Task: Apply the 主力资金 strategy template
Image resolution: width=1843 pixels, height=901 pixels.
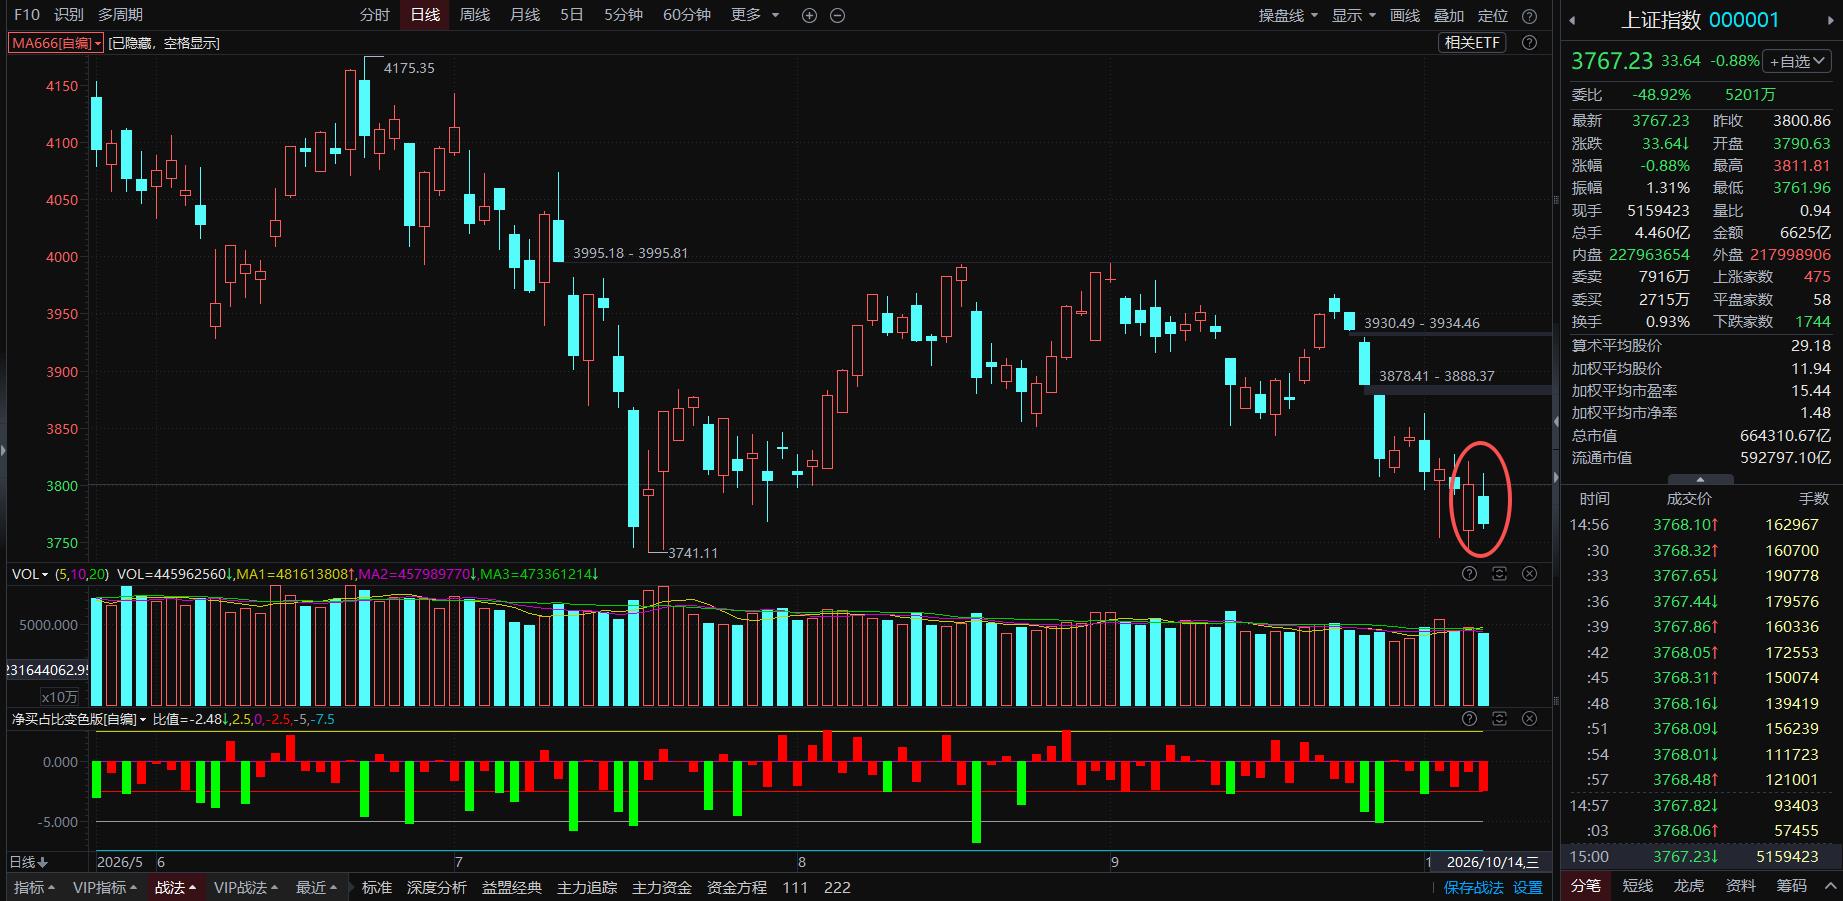Action: [x=662, y=887]
